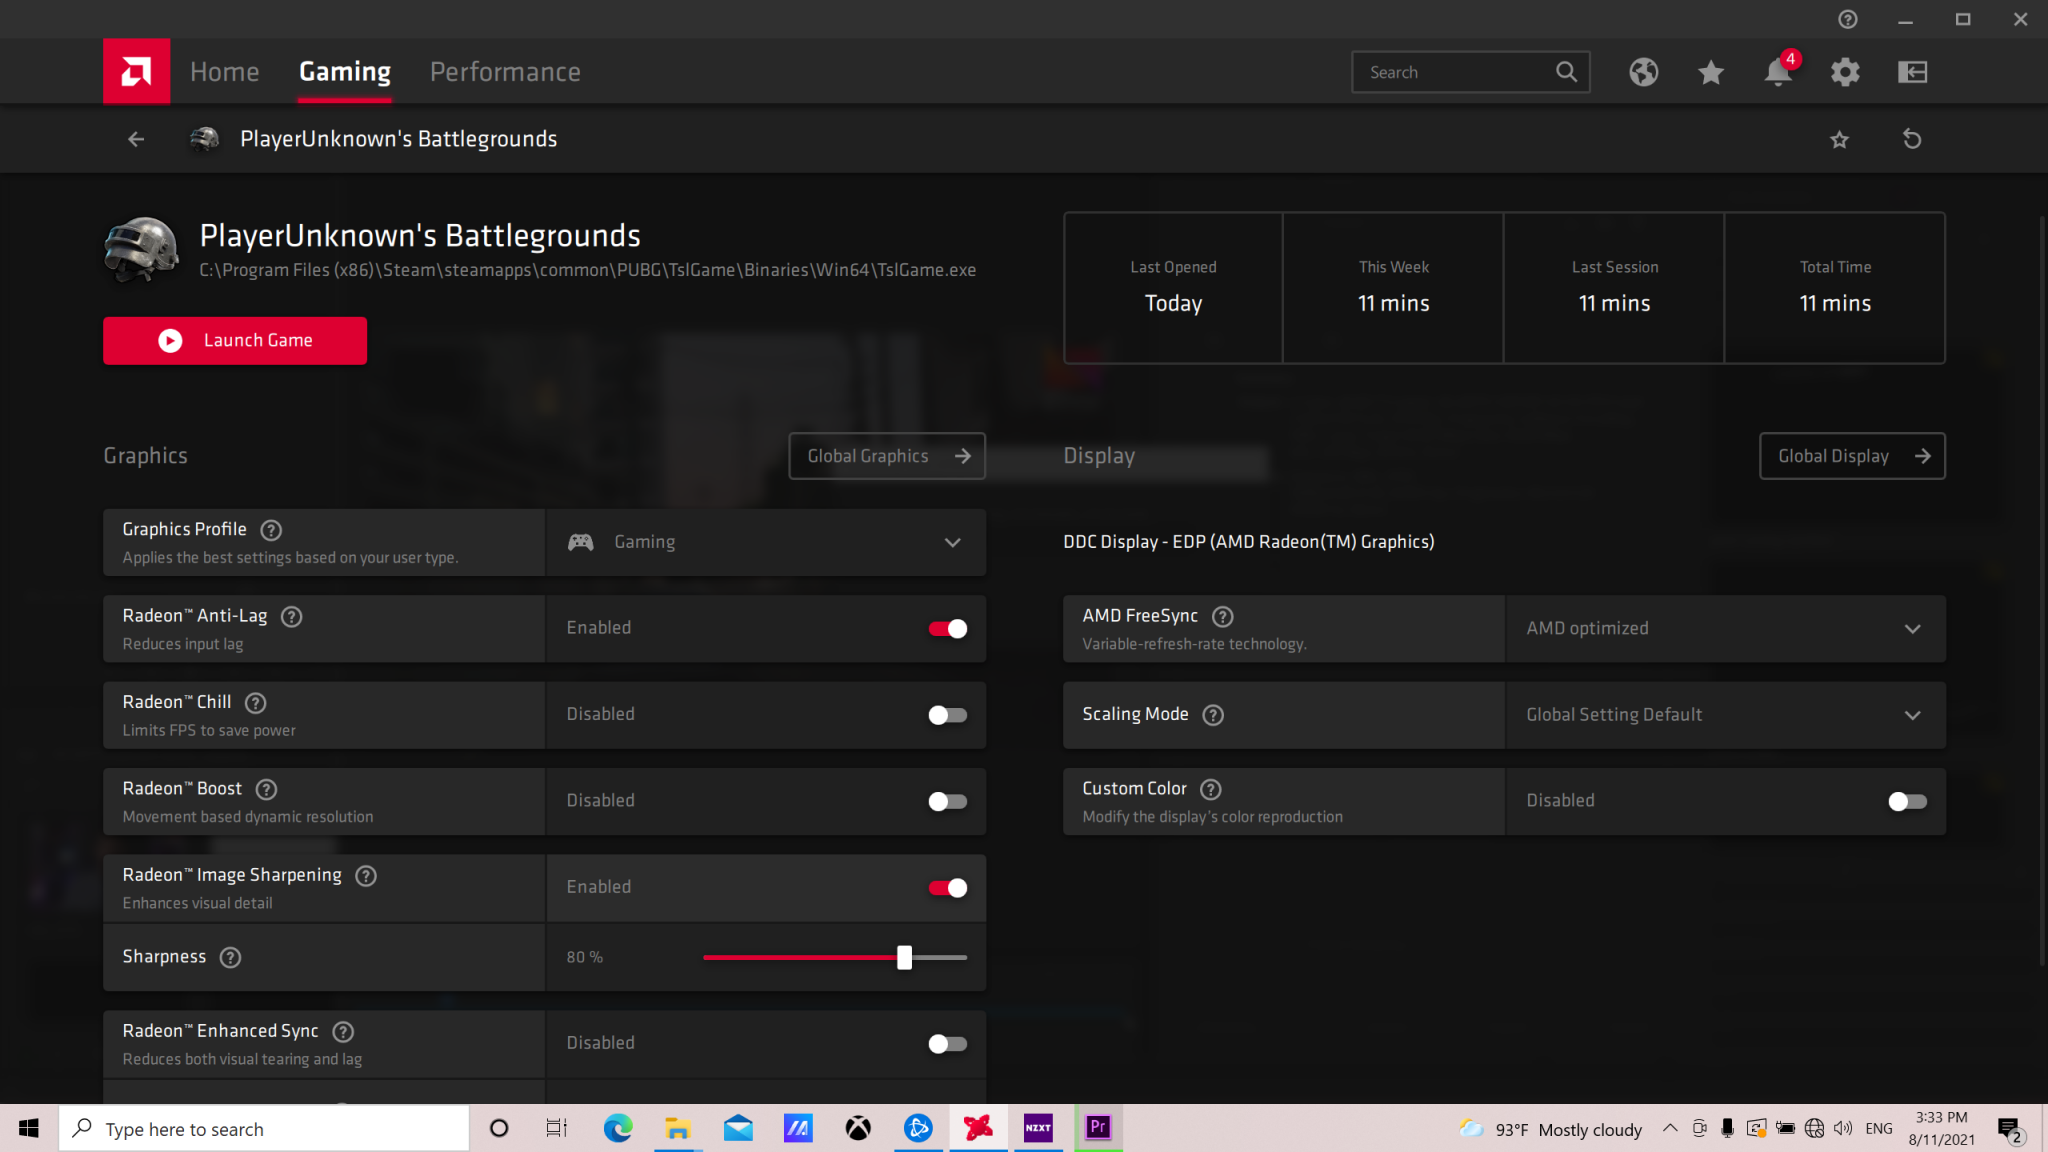The height and width of the screenshot is (1152, 2048).
Task: Show help for Radeon Anti-Lag
Action: [291, 617]
